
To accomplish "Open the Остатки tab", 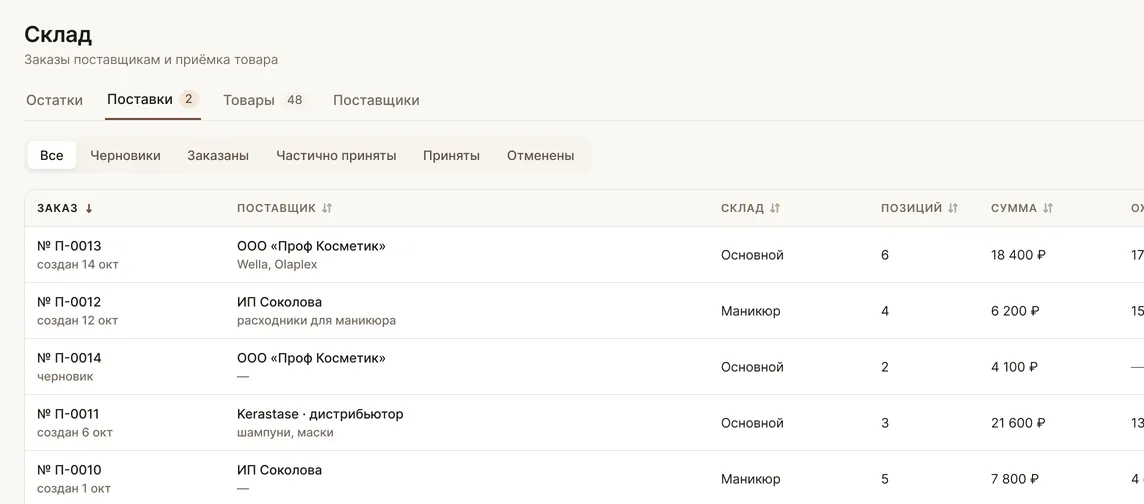I will [x=54, y=101].
